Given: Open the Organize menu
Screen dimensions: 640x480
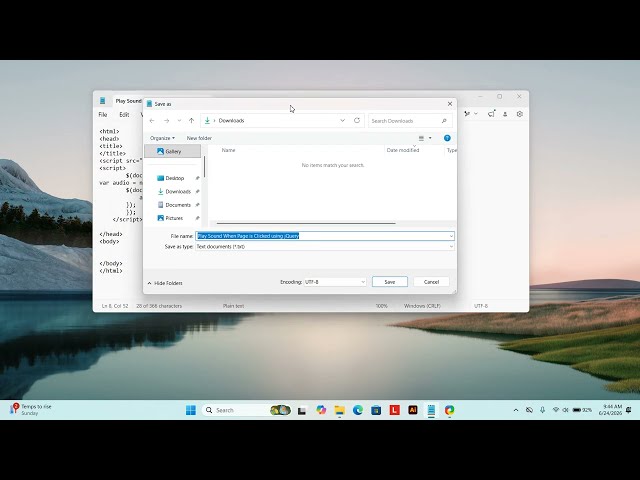Looking at the screenshot, I should click(162, 138).
